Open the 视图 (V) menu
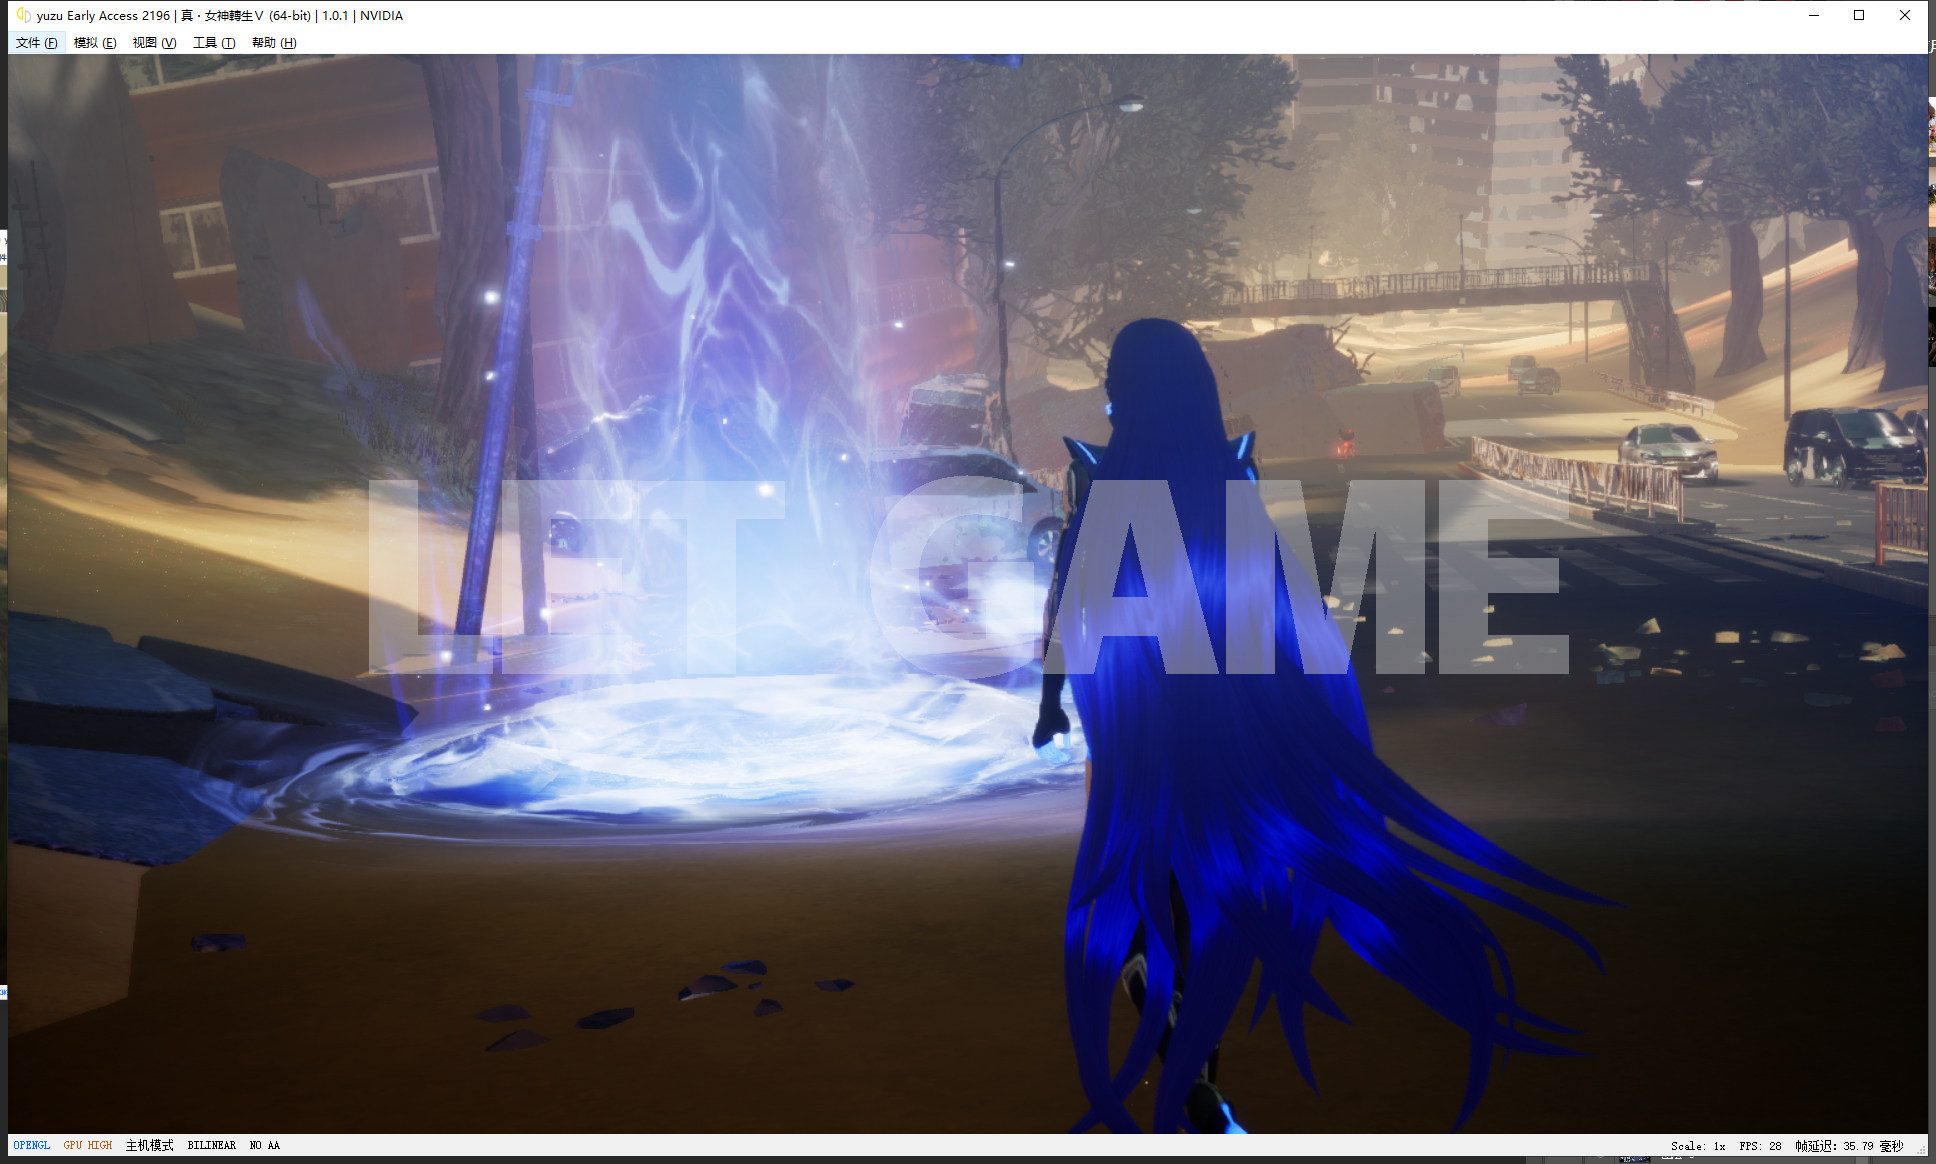Viewport: 1936px width, 1164px height. point(154,43)
